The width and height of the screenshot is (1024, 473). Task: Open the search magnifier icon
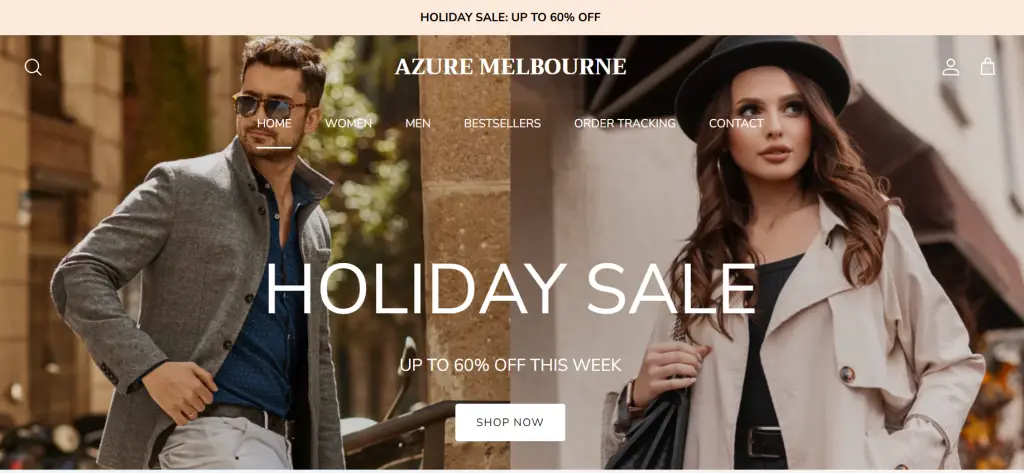click(33, 67)
